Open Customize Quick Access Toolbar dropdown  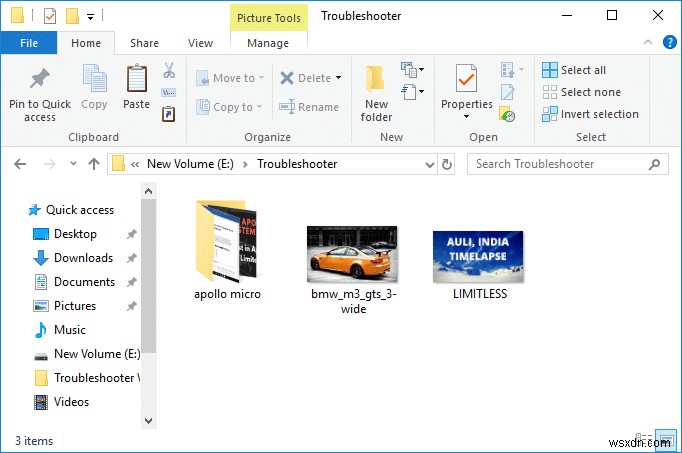pyautogui.click(x=90, y=17)
